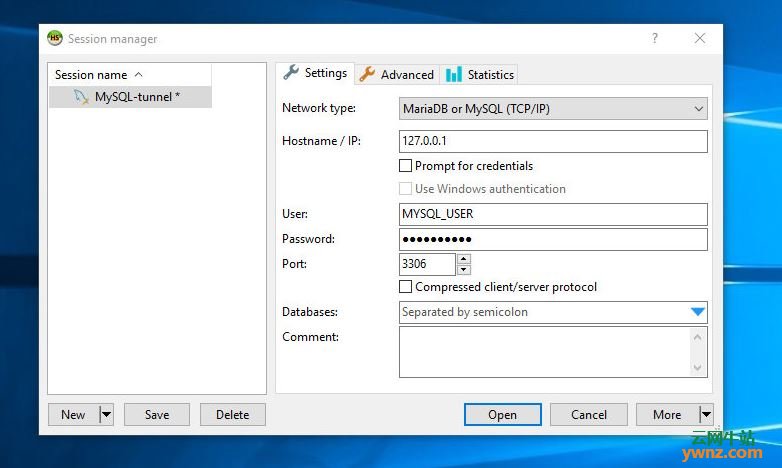
Task: Click the 'Hostname / IP:' label
Action: point(321,141)
